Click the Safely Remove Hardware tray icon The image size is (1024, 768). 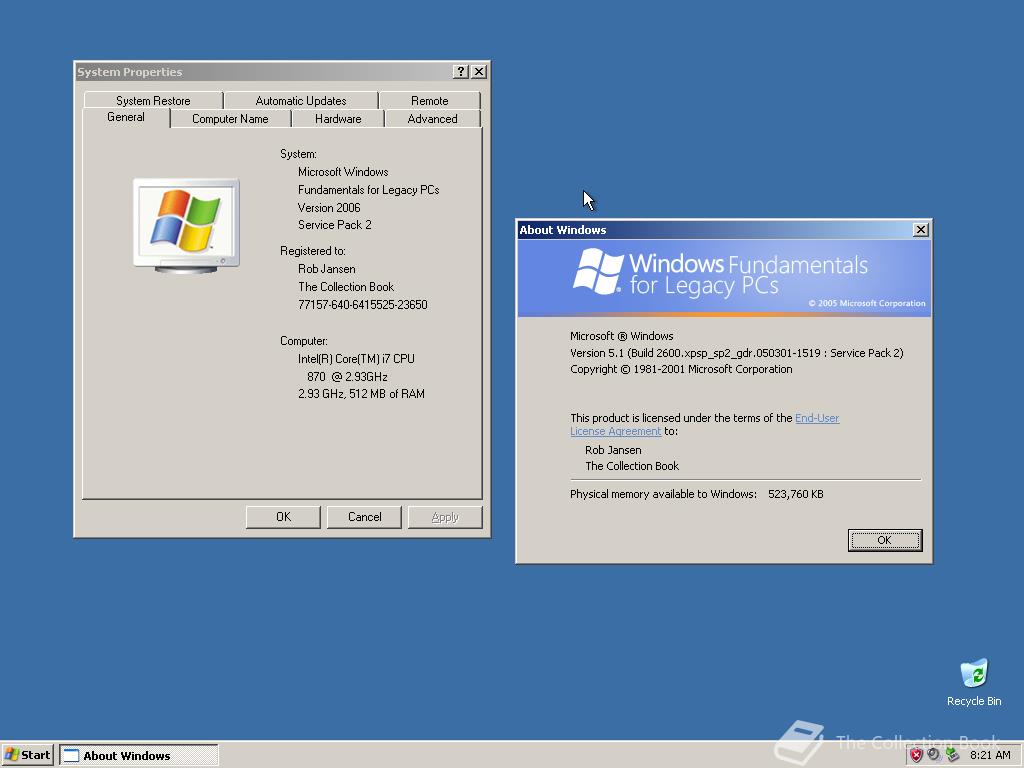(952, 755)
